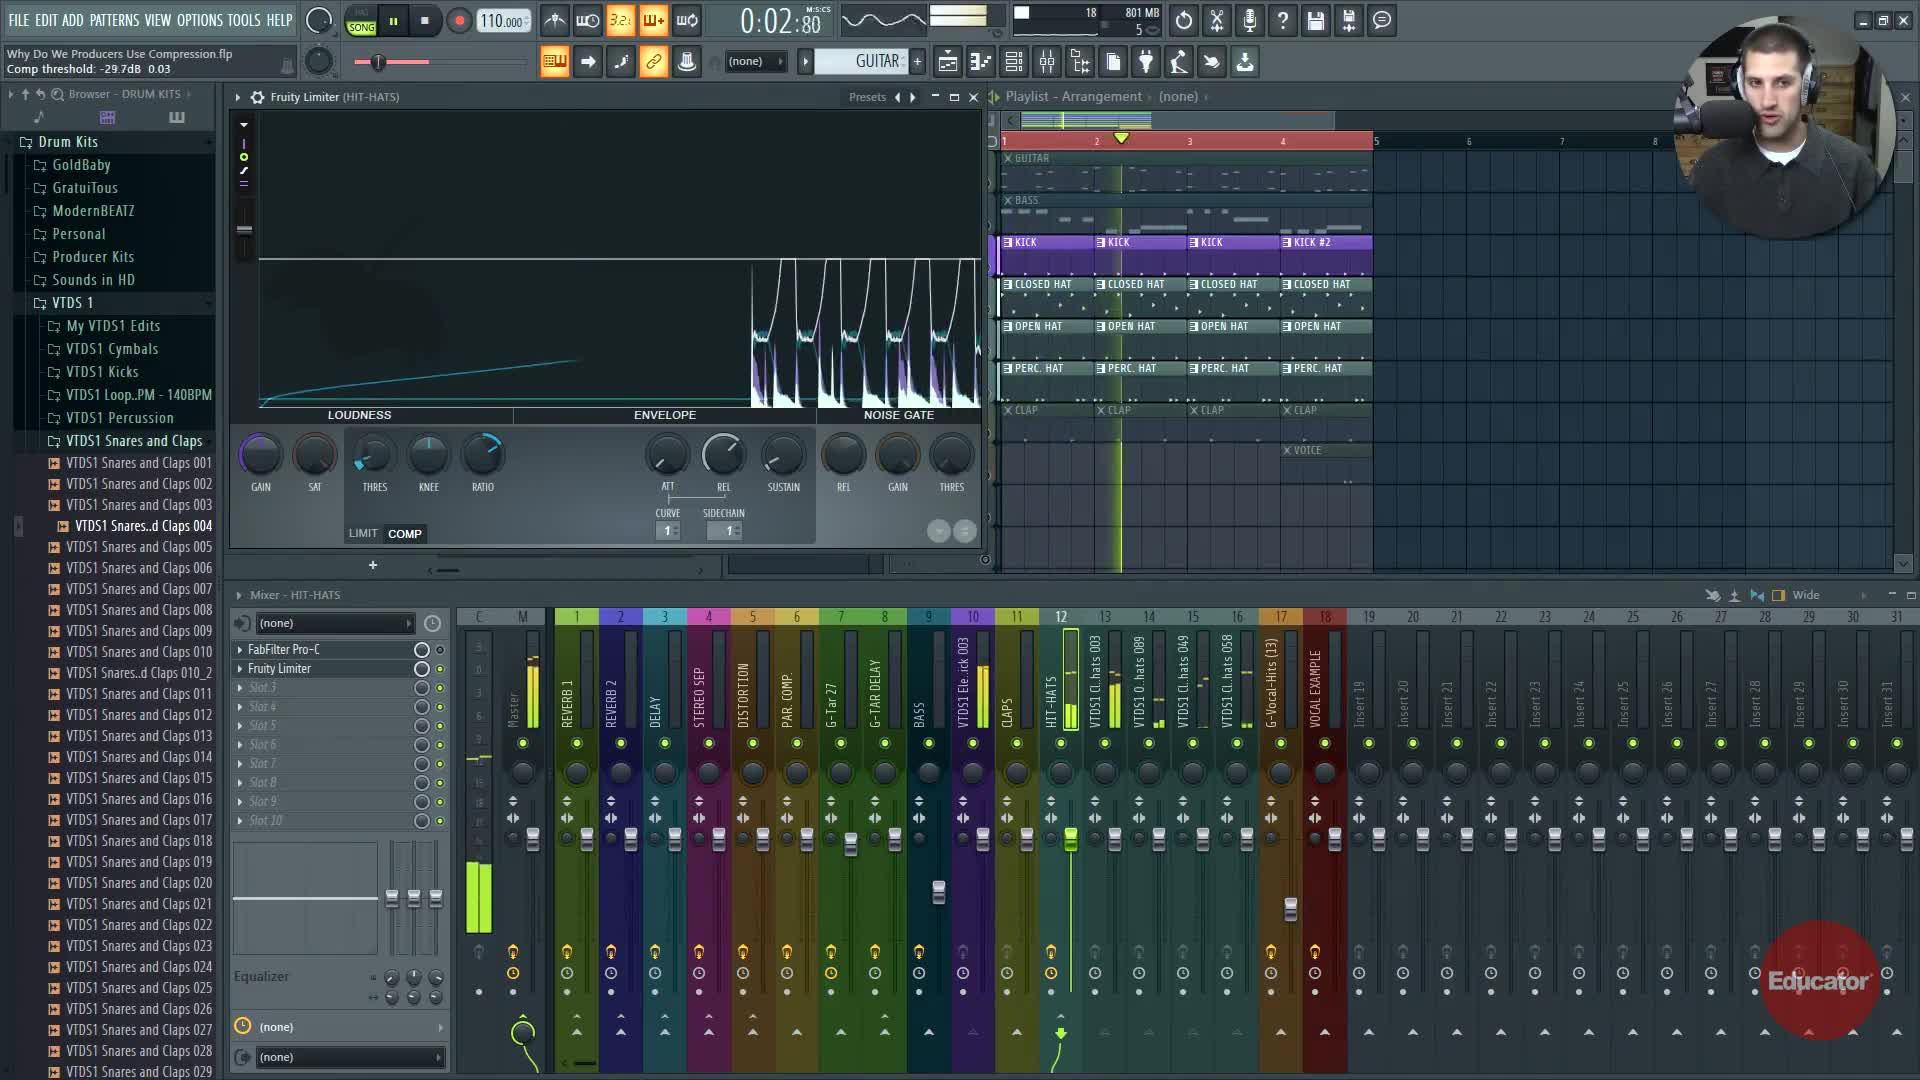This screenshot has height=1080, width=1920.
Task: Open the Fruity Limiter options arrow menu
Action: coord(238,97)
